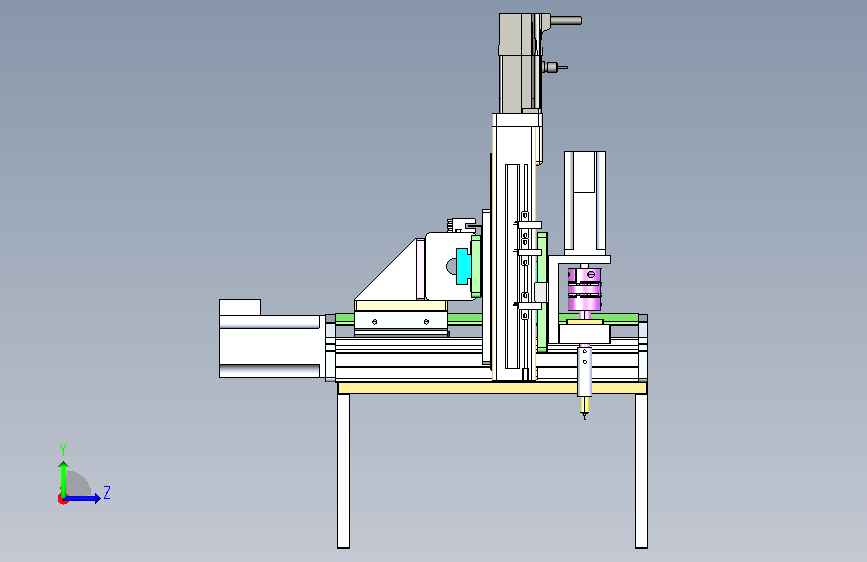
Task: Select the stepper motor above the pink coupling
Action: coord(584,203)
